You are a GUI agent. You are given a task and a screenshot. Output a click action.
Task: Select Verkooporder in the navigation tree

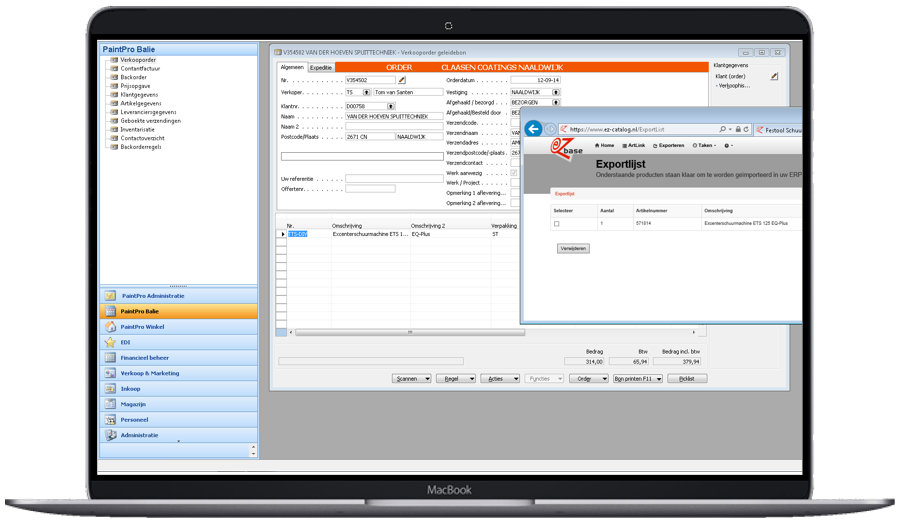click(x=138, y=60)
